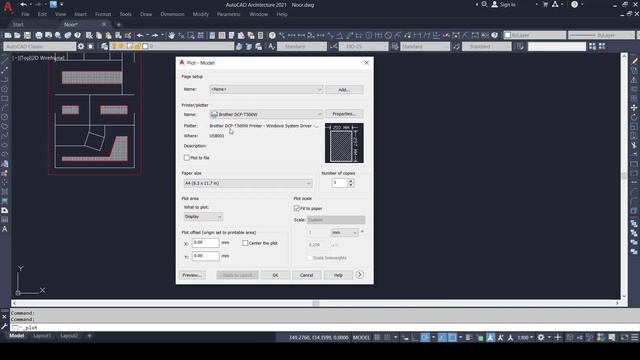Open the shopping cart icon in the title bar
640x360 pixels.
[x=545, y=4]
